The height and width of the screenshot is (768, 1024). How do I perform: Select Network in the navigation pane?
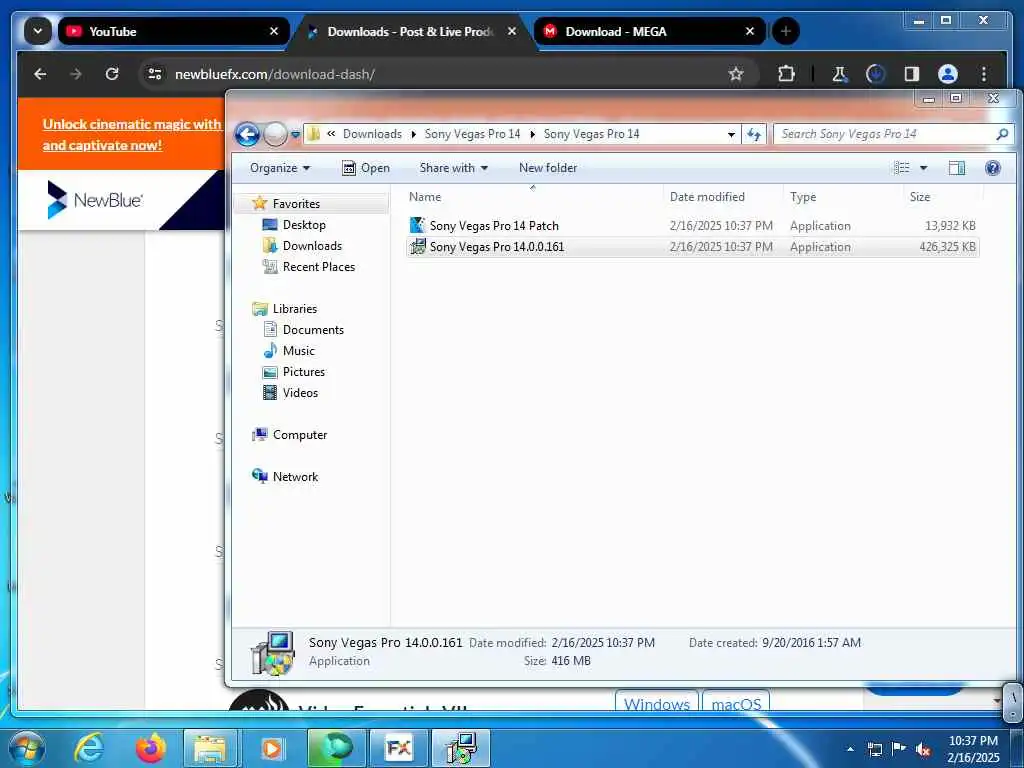coord(295,477)
